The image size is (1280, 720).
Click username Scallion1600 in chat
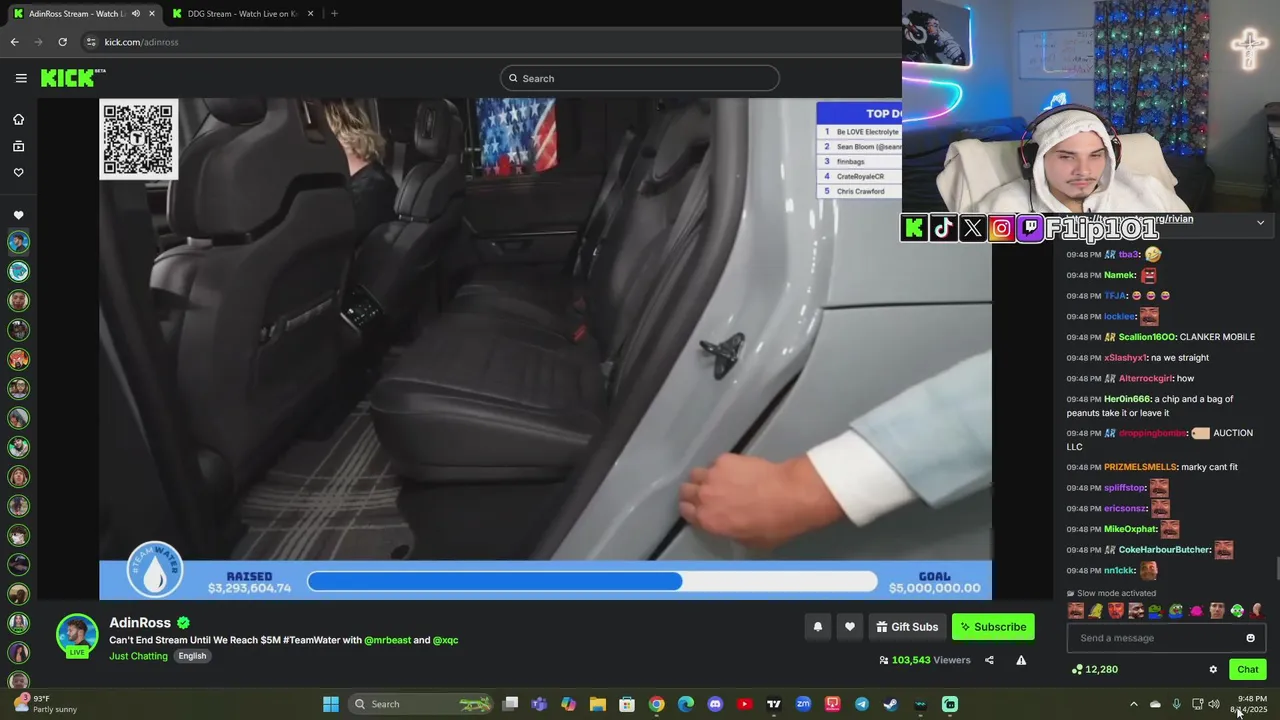click(x=1146, y=337)
